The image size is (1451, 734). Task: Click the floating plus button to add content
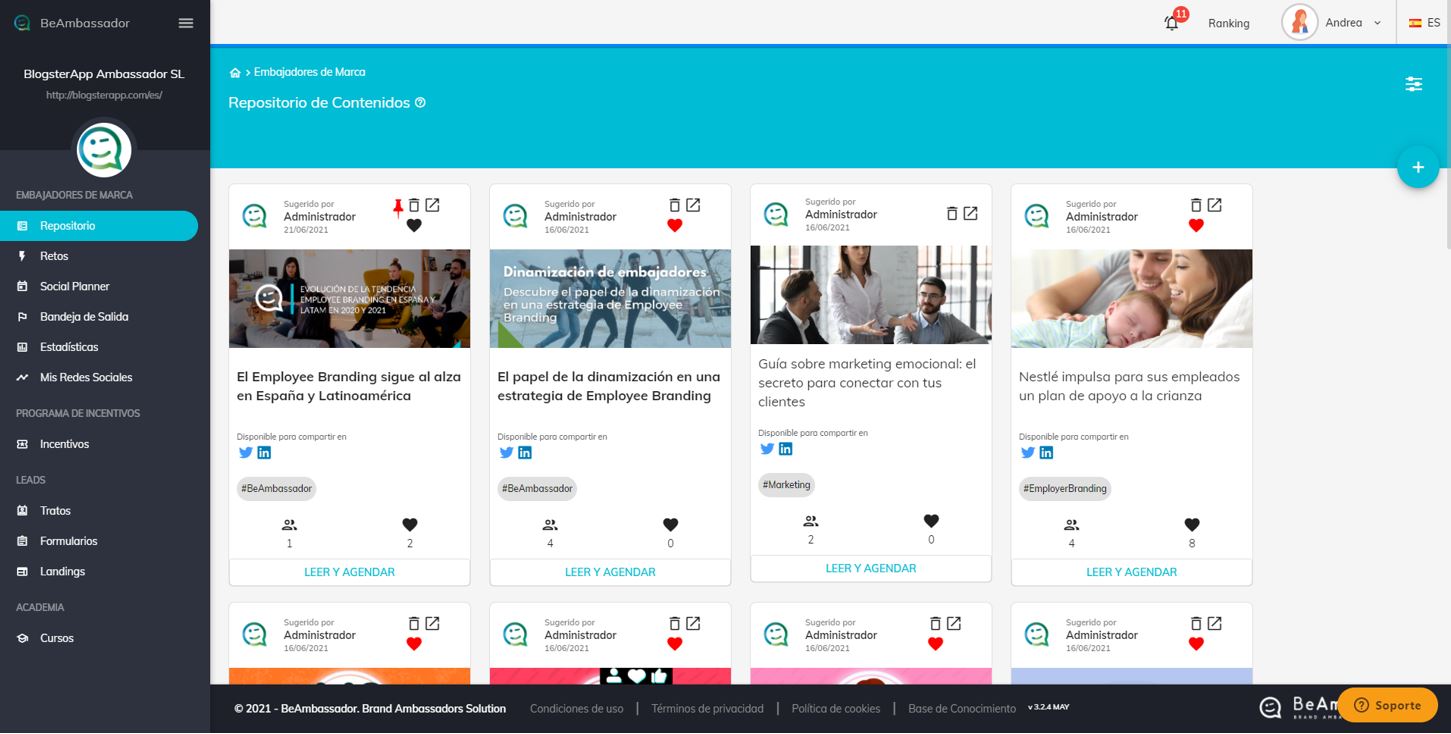[1417, 167]
